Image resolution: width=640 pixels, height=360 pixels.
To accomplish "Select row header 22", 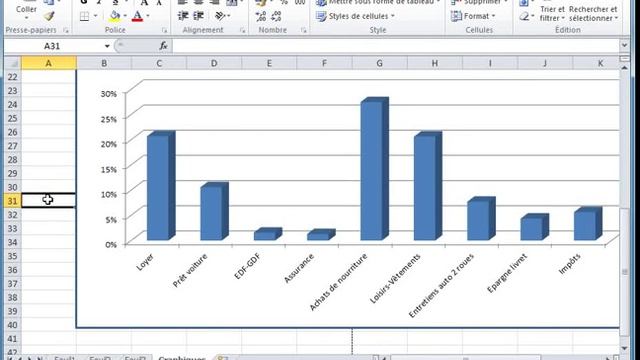I will 13,77.
